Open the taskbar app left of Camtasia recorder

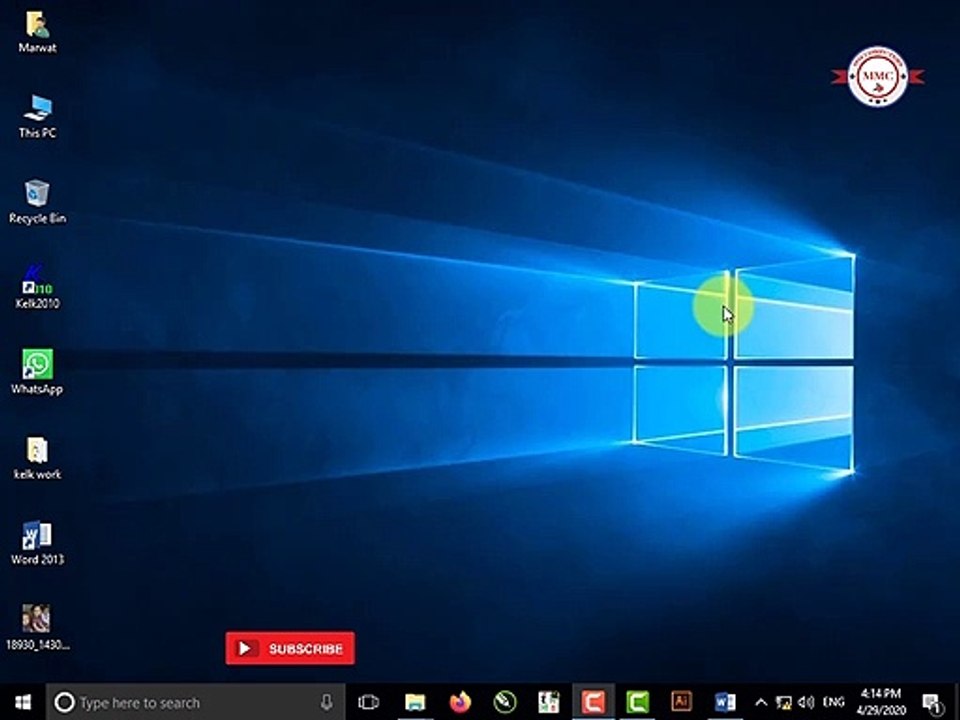pyautogui.click(x=549, y=702)
